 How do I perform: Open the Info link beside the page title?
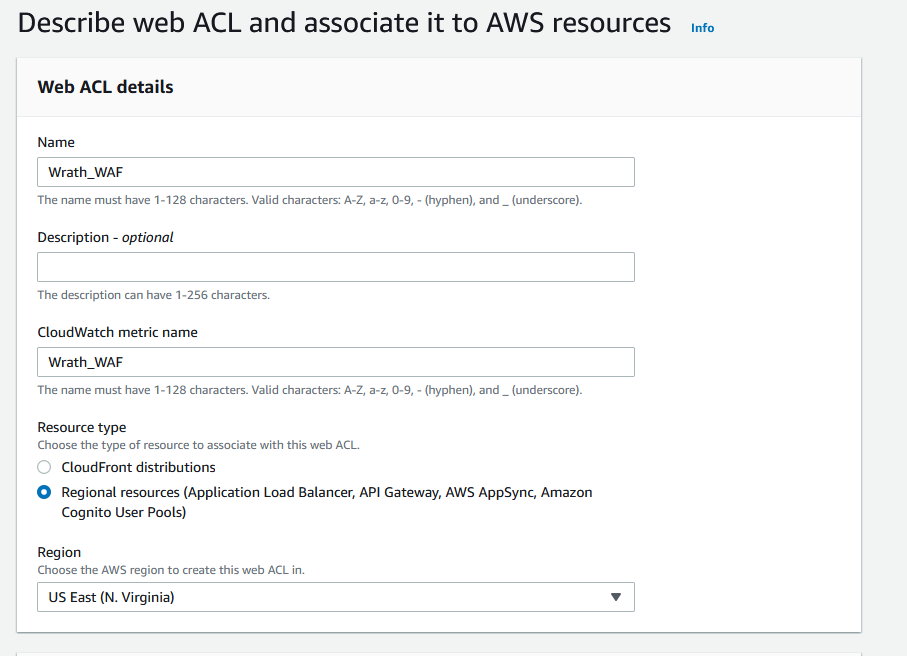pos(702,28)
